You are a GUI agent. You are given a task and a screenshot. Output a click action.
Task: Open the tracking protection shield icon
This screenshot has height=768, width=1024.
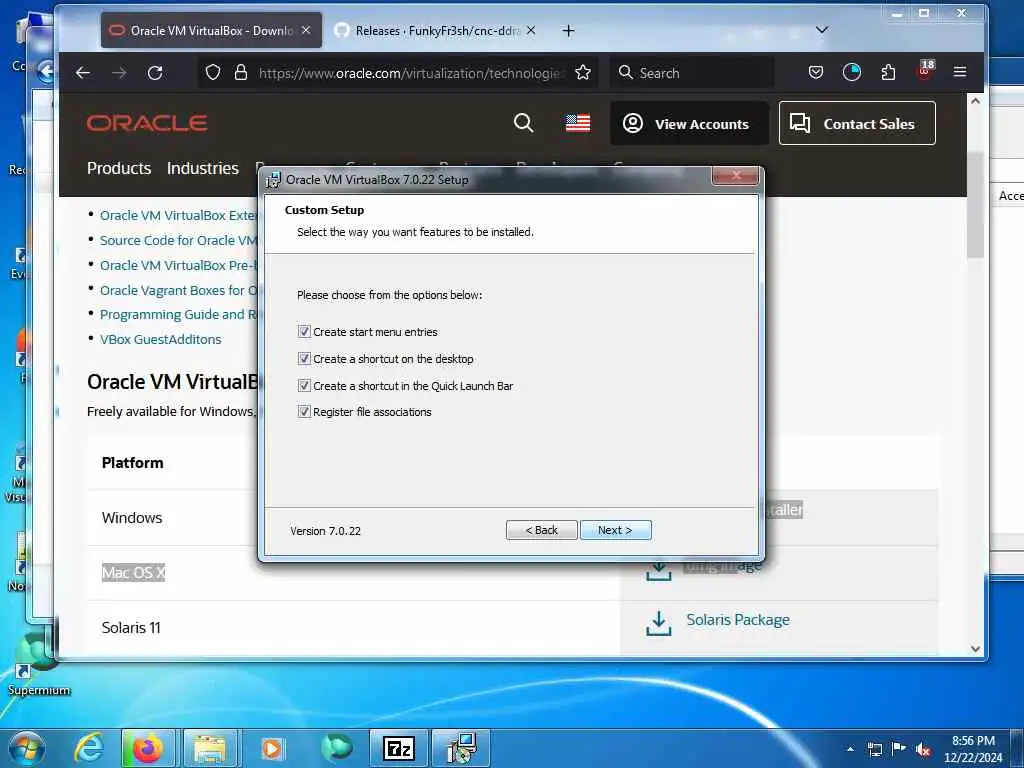[213, 72]
